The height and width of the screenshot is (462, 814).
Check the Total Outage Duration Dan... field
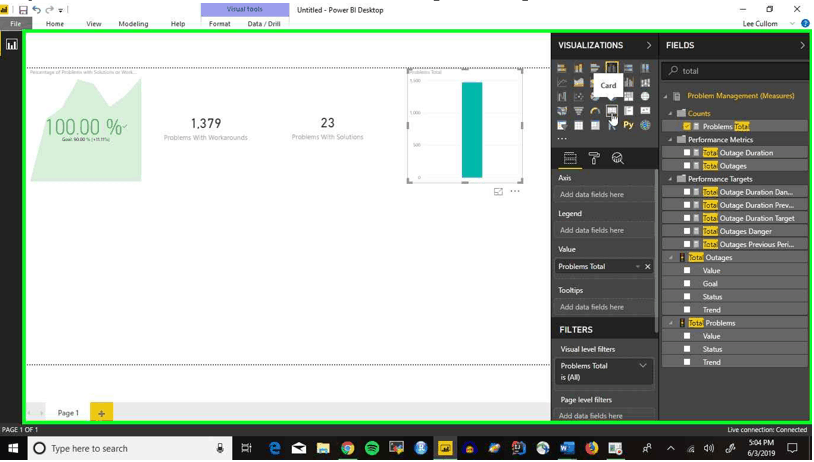(x=687, y=192)
